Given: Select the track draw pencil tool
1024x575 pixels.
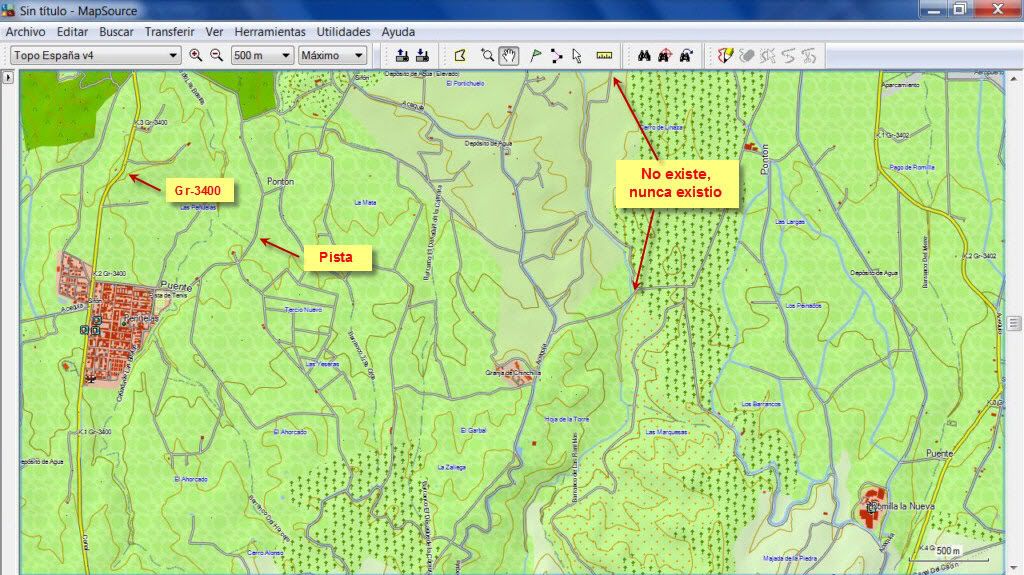Looking at the screenshot, I should tap(726, 56).
